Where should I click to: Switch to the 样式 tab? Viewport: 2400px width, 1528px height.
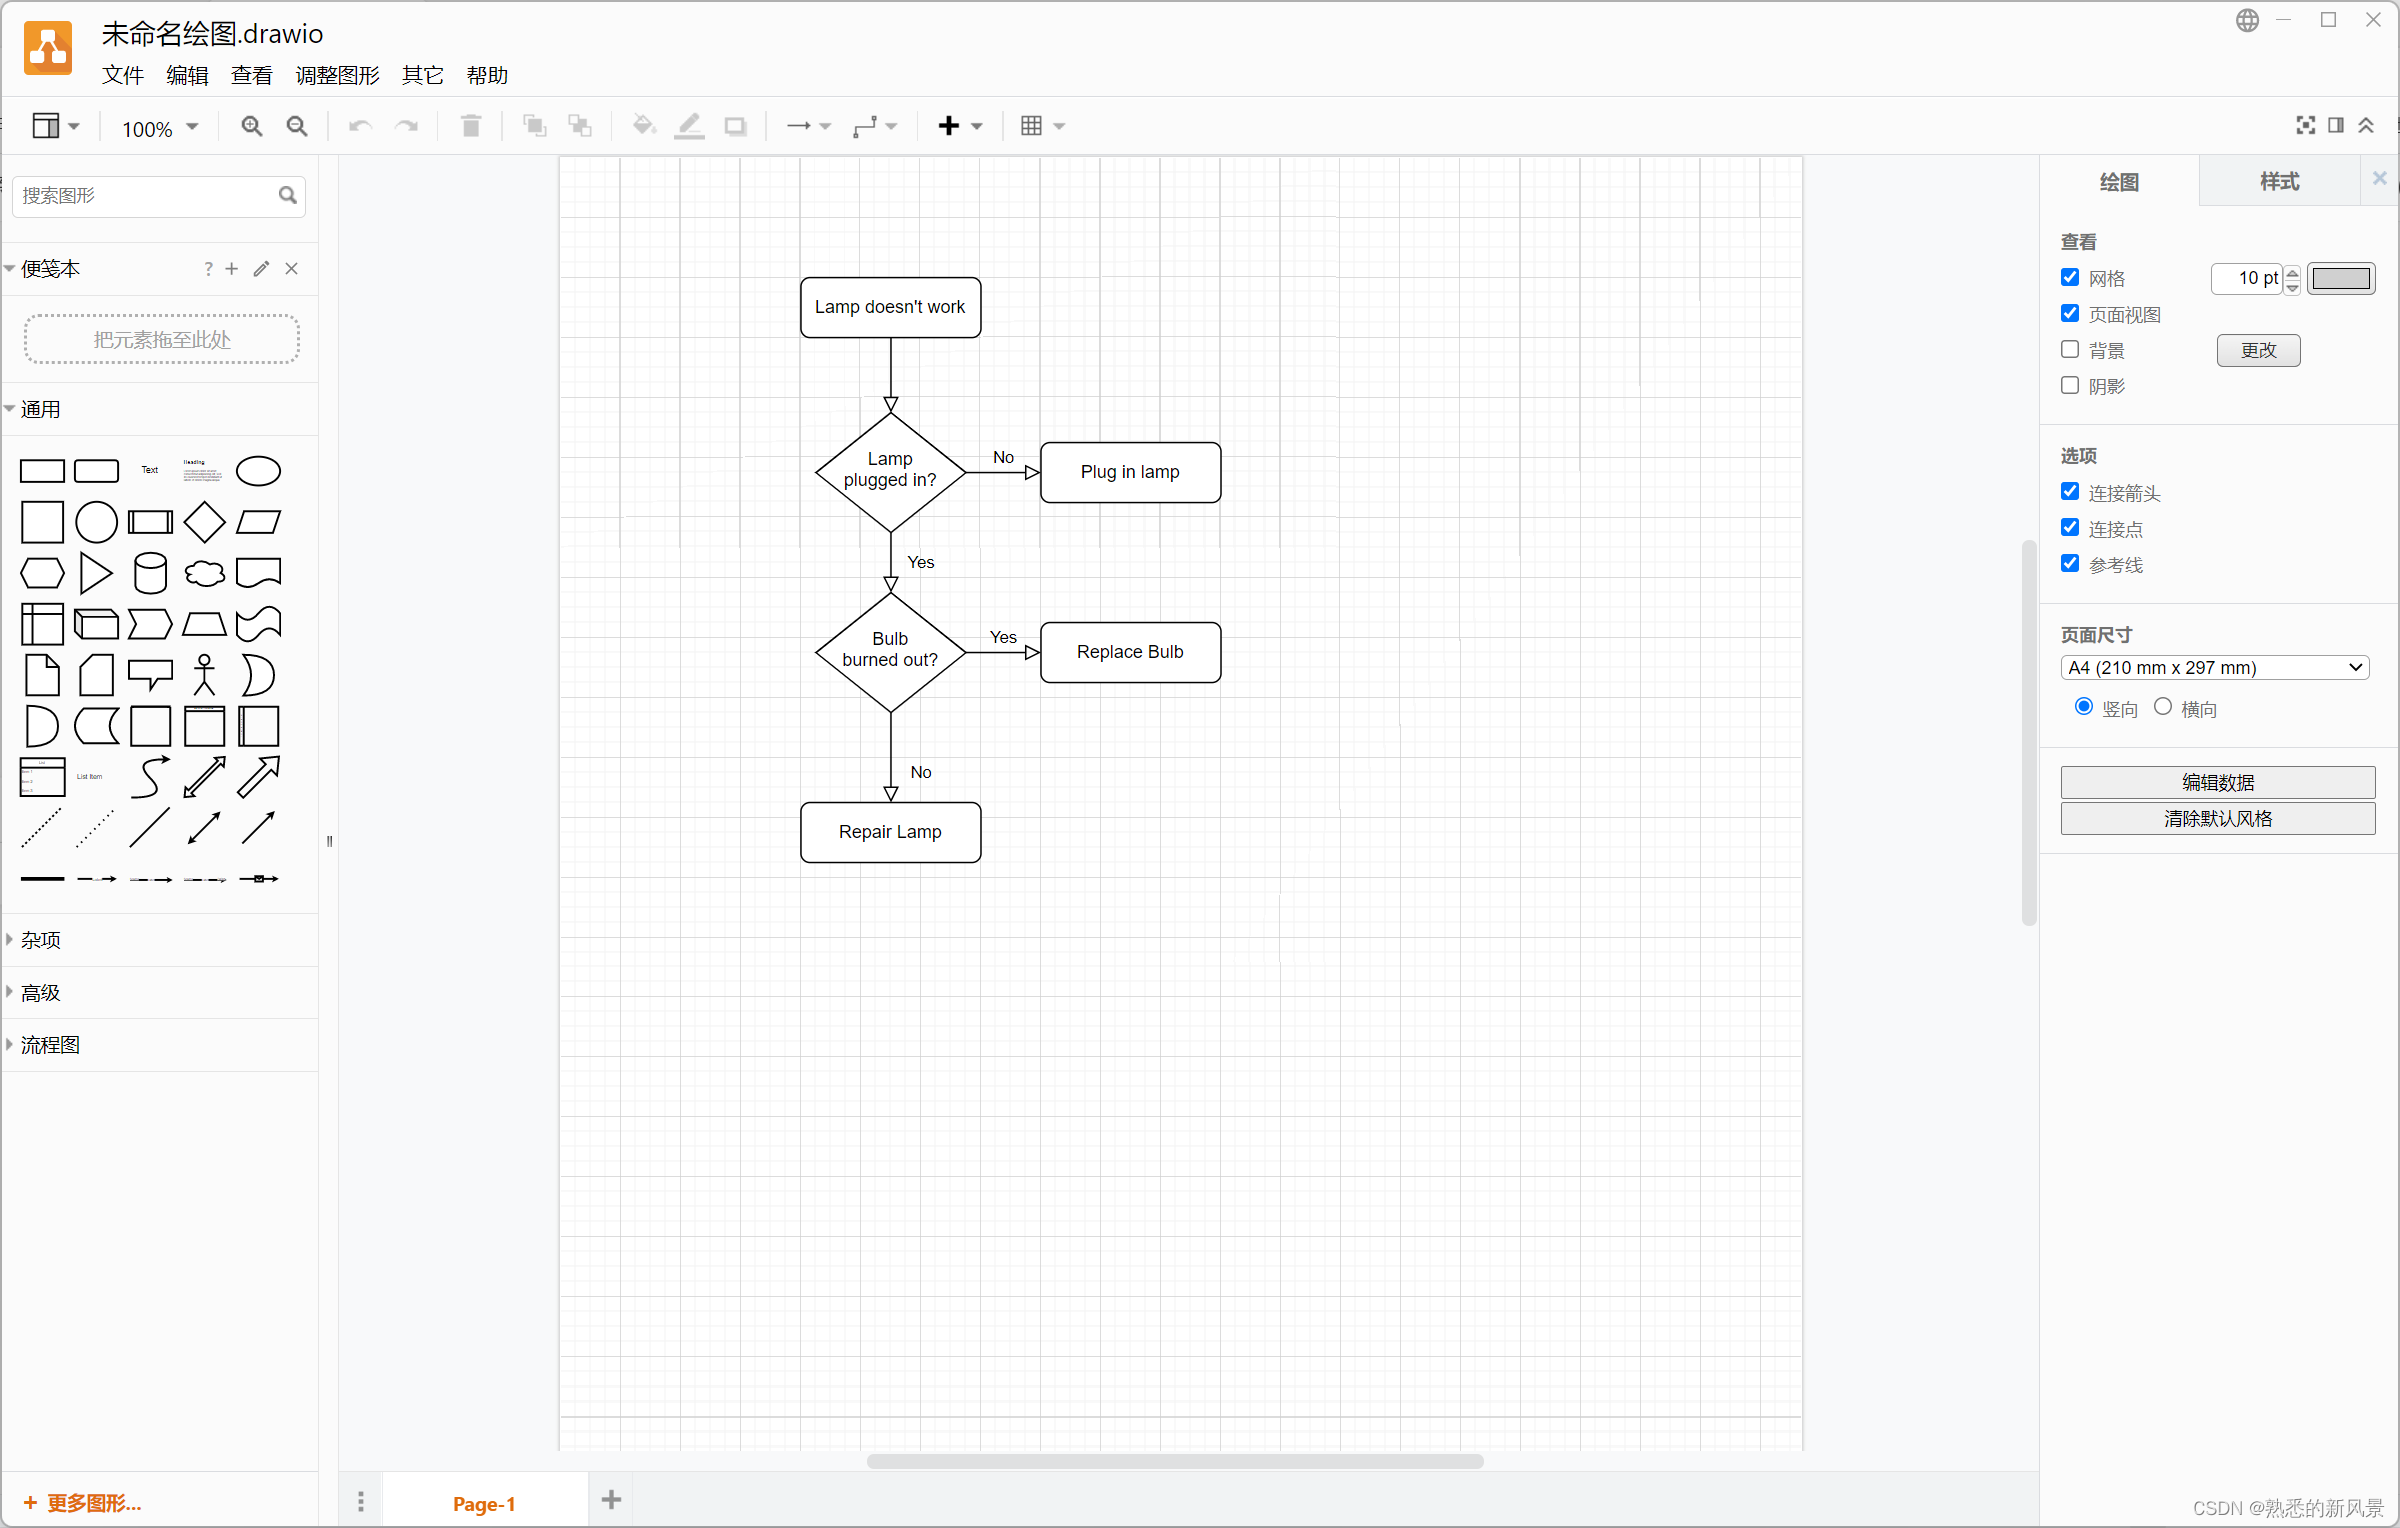(2279, 181)
